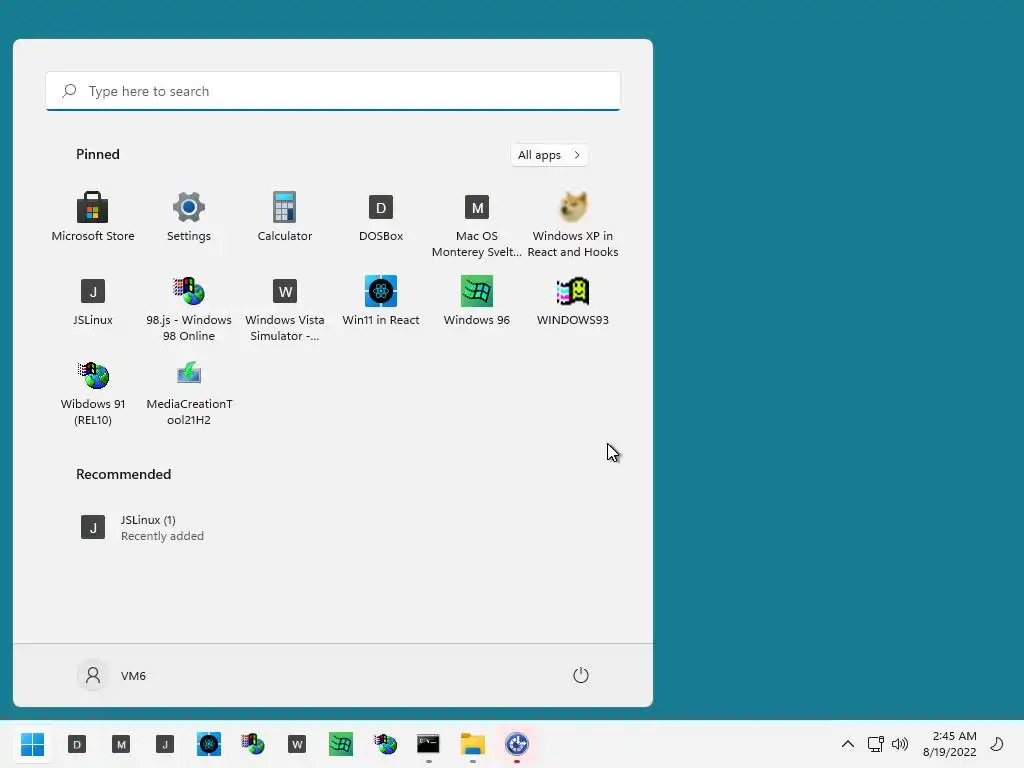Open Win11 in React taskbar icon
This screenshot has height=768, width=1024.
click(x=209, y=744)
